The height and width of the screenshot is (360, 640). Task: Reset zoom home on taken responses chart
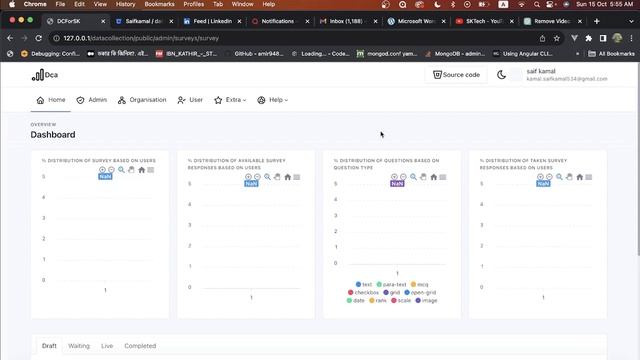point(580,177)
